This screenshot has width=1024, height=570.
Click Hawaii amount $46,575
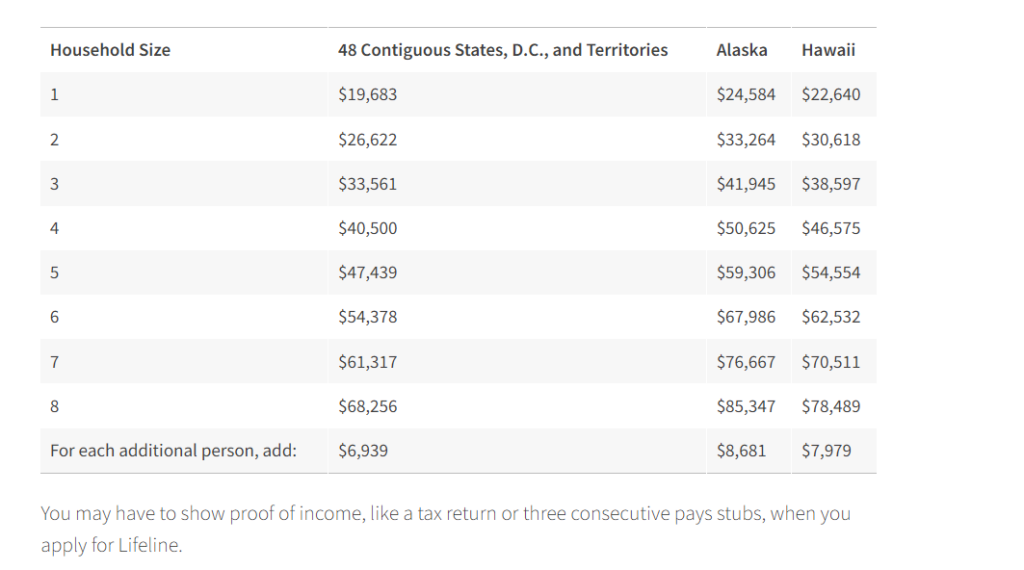coord(830,228)
